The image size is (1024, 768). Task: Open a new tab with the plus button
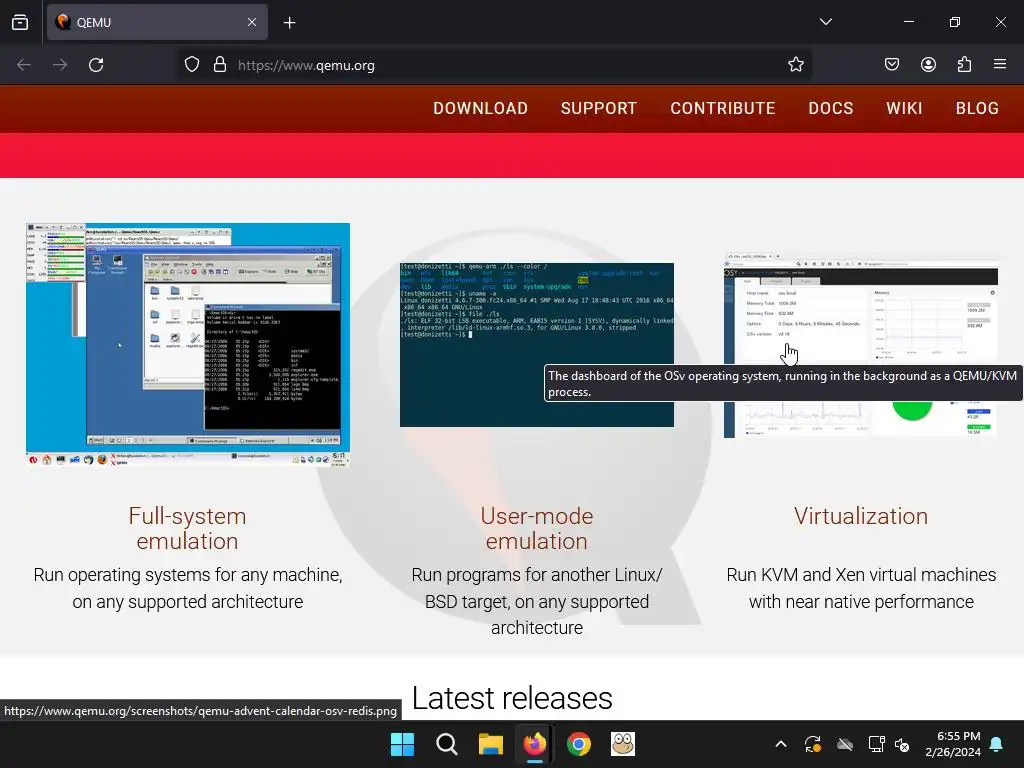290,23
